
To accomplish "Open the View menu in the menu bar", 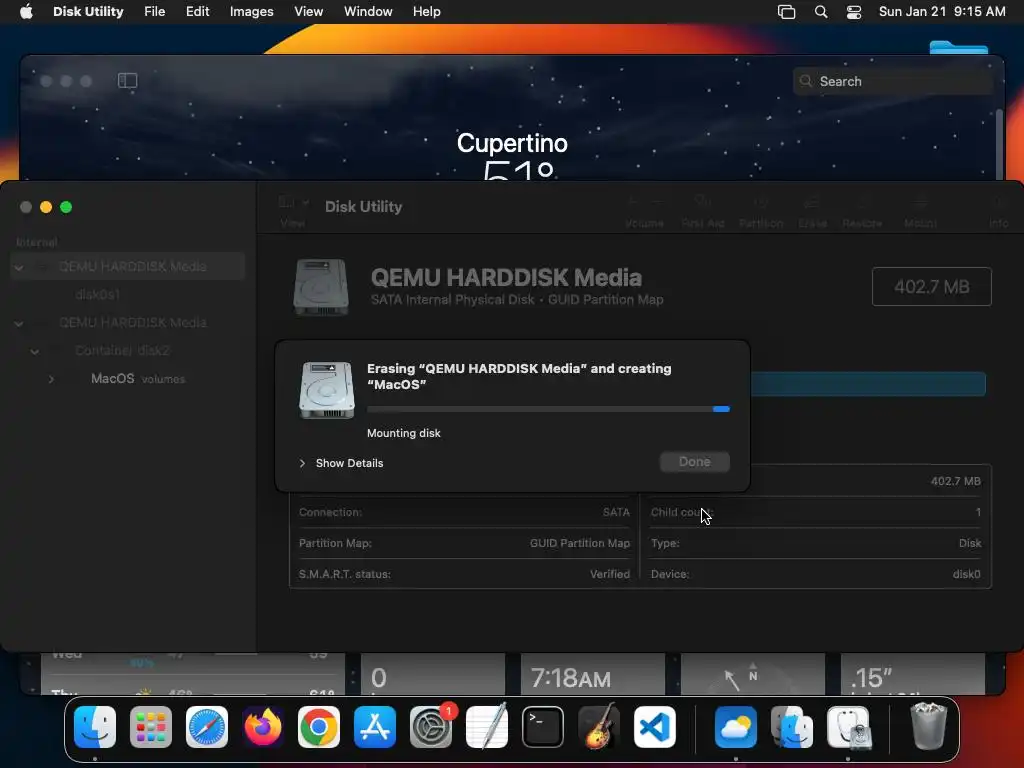I will click(x=308, y=12).
